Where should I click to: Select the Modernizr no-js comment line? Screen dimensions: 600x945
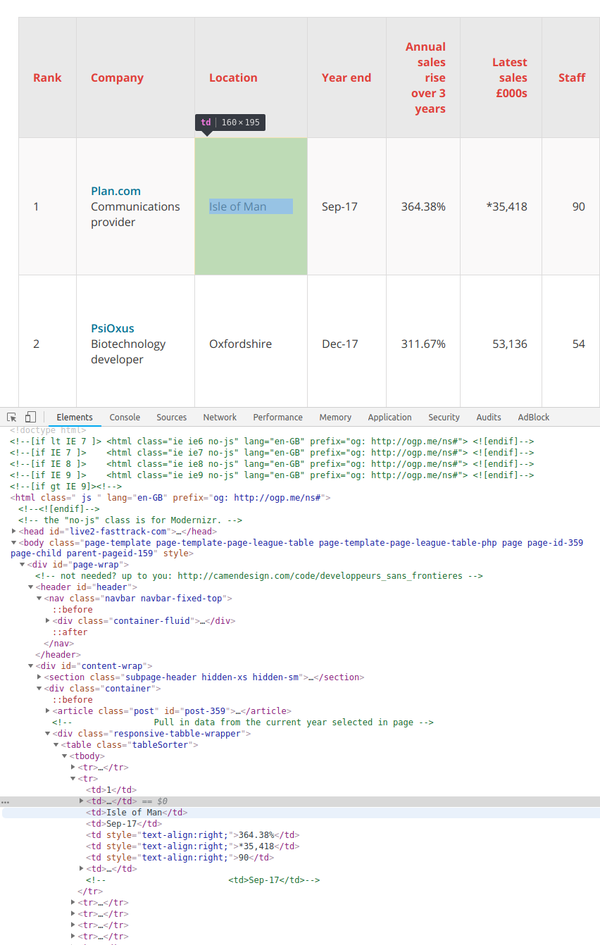pos(130,520)
